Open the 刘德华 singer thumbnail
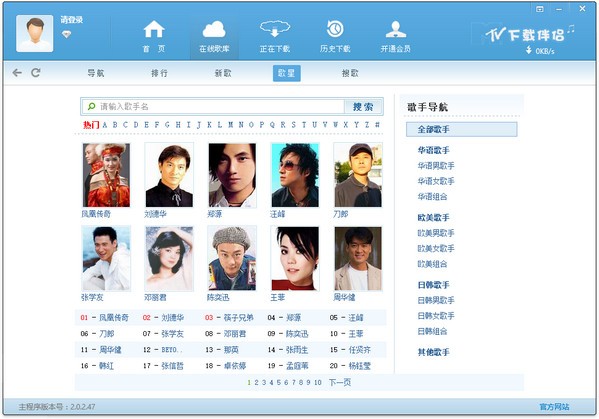 [x=169, y=175]
